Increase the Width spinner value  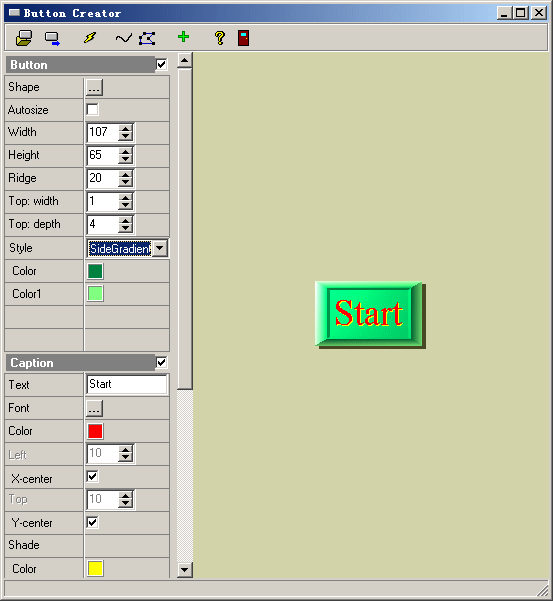[x=125, y=129]
